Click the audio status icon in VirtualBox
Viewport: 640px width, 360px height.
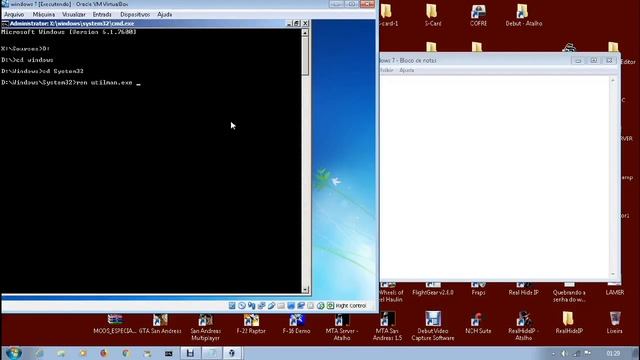[251, 306]
